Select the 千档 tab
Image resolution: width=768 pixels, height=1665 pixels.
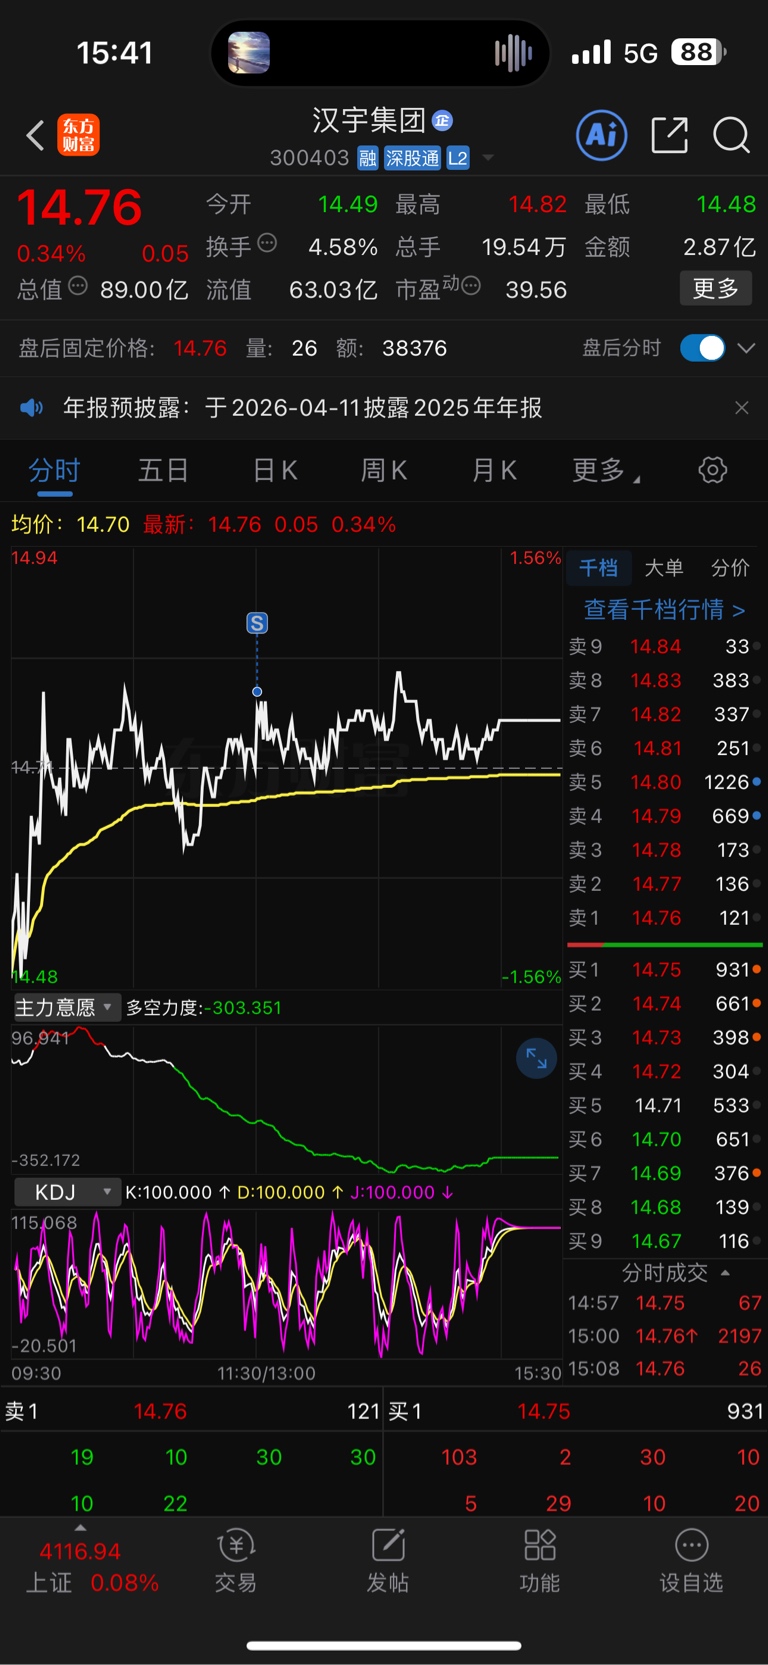tap(598, 568)
